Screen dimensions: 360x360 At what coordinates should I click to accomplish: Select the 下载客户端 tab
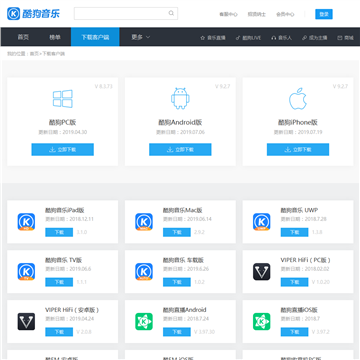click(x=95, y=37)
